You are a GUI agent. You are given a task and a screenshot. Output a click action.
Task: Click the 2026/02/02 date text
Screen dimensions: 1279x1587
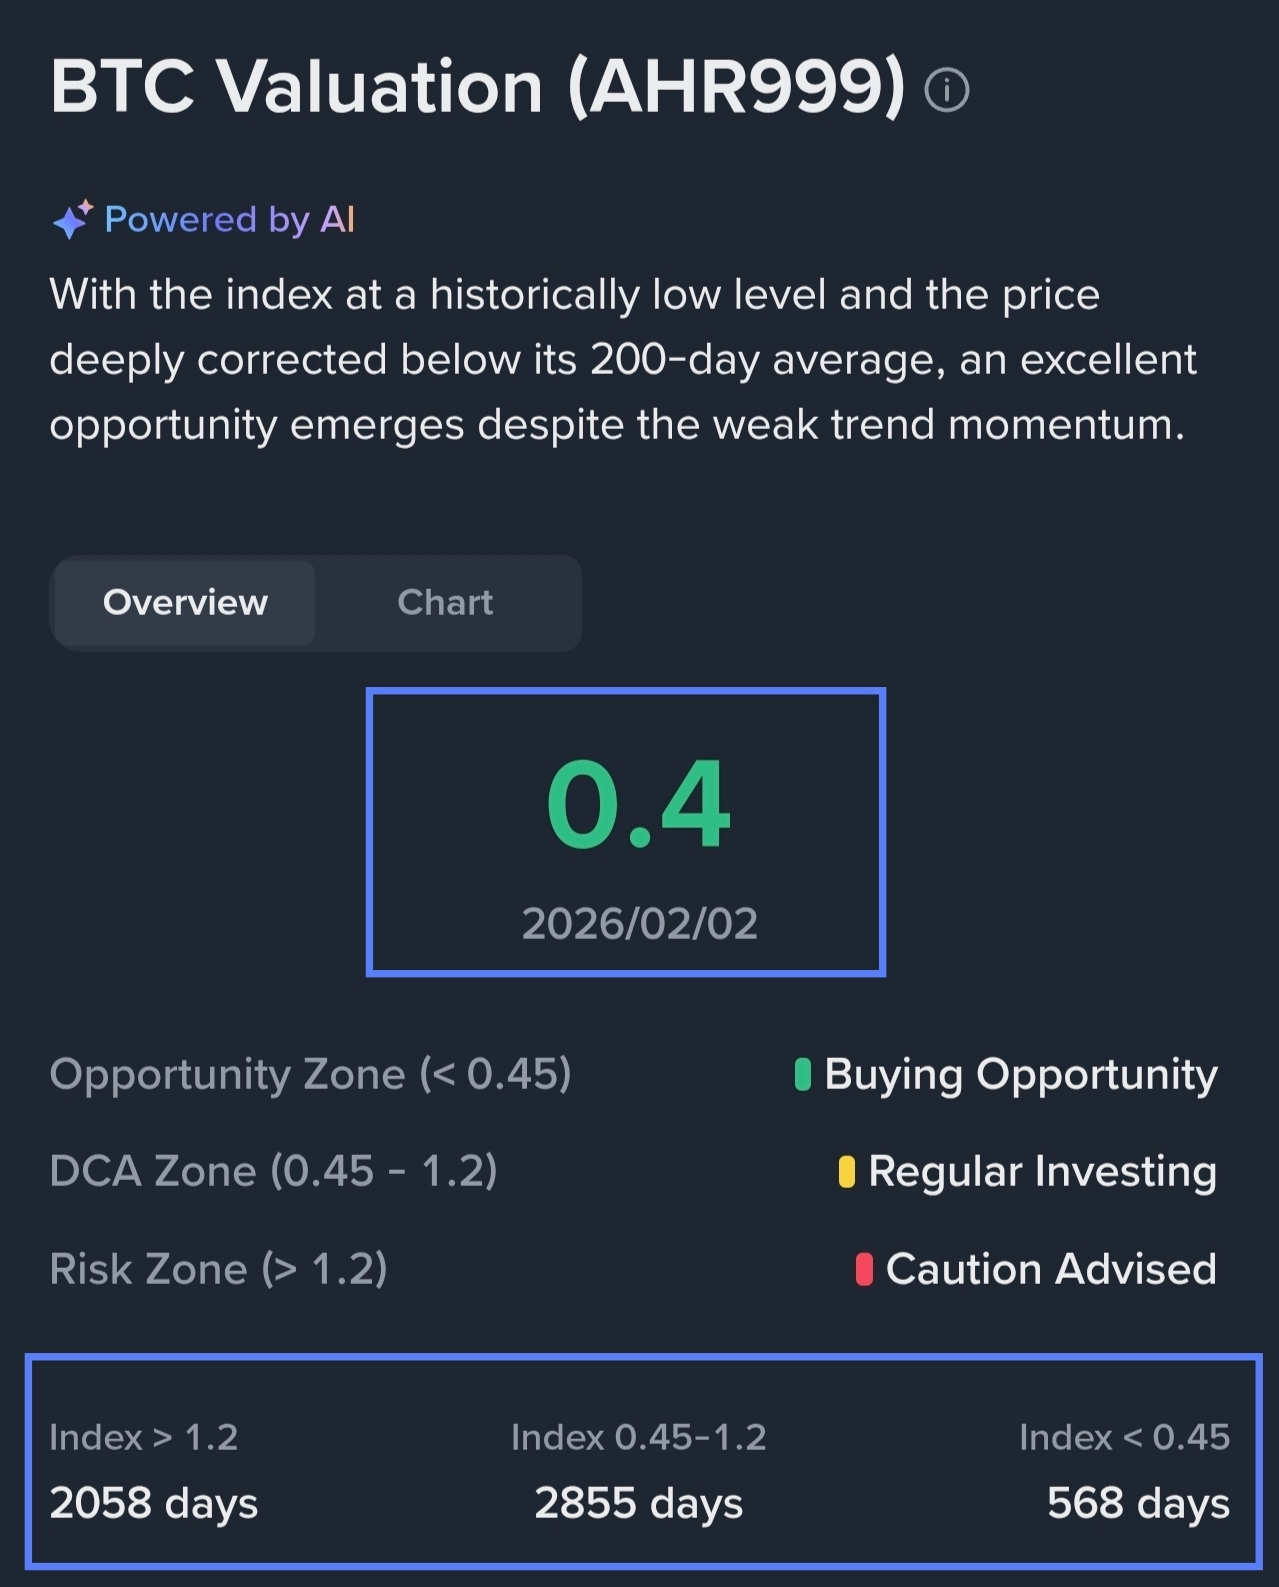(x=639, y=923)
